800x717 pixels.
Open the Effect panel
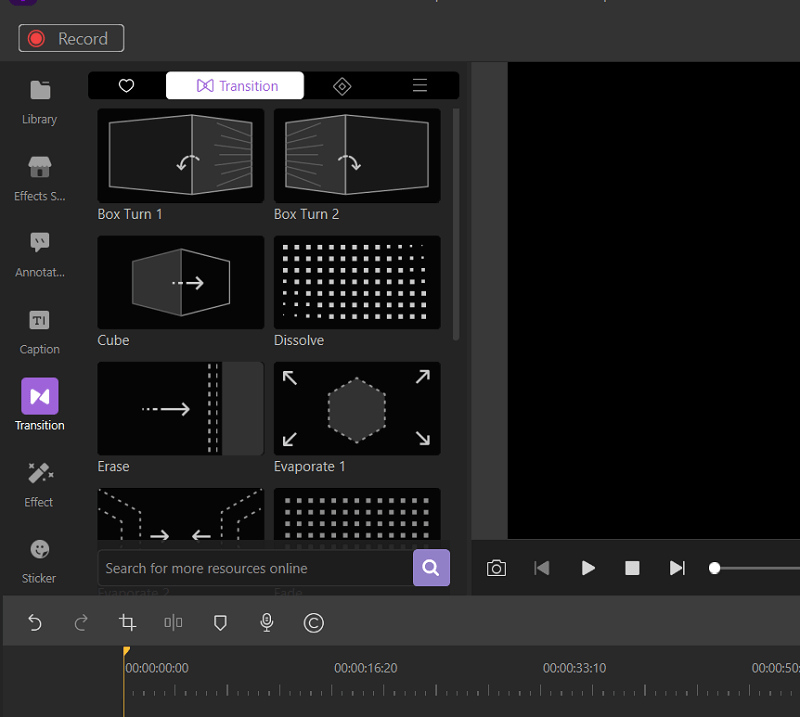(40, 485)
